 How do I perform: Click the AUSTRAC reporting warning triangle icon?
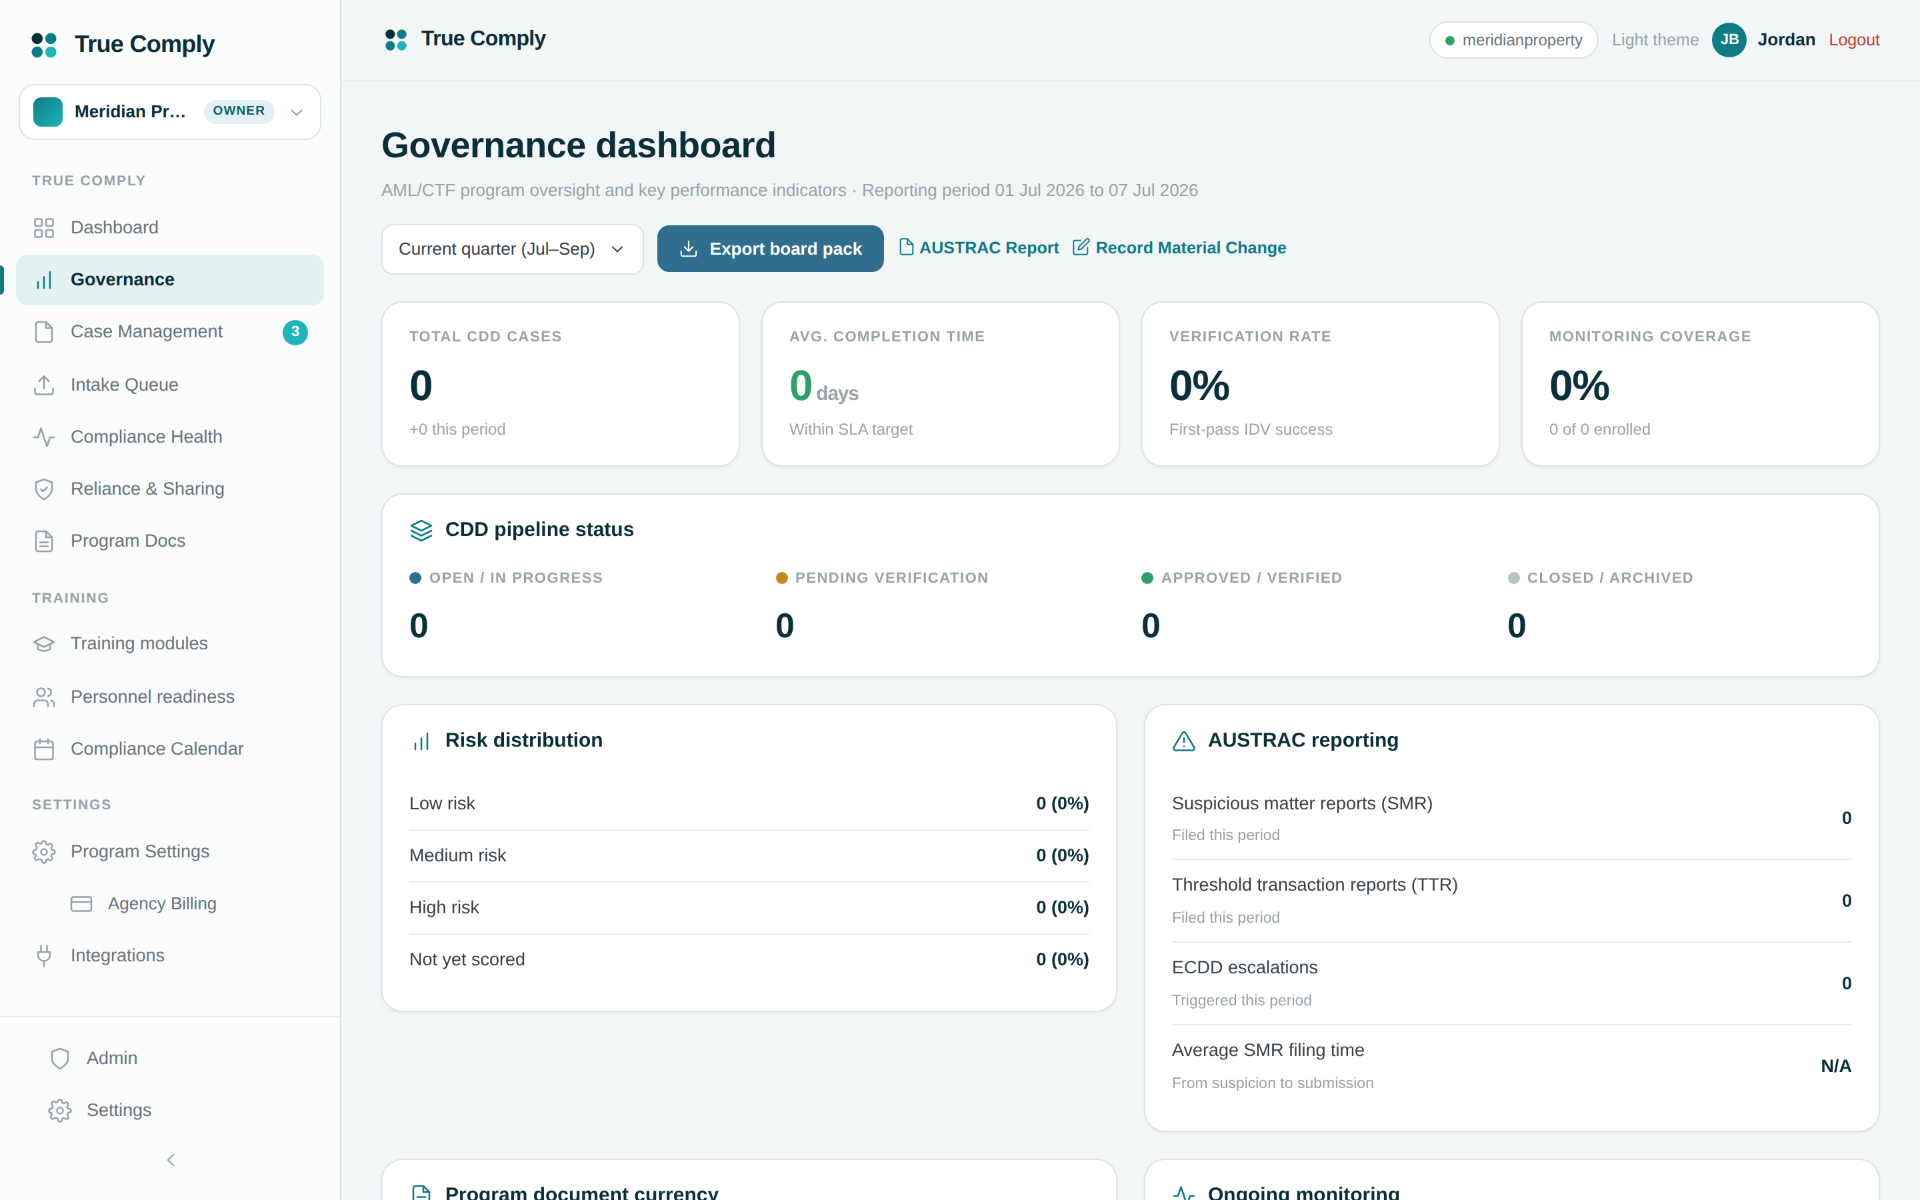click(x=1184, y=741)
